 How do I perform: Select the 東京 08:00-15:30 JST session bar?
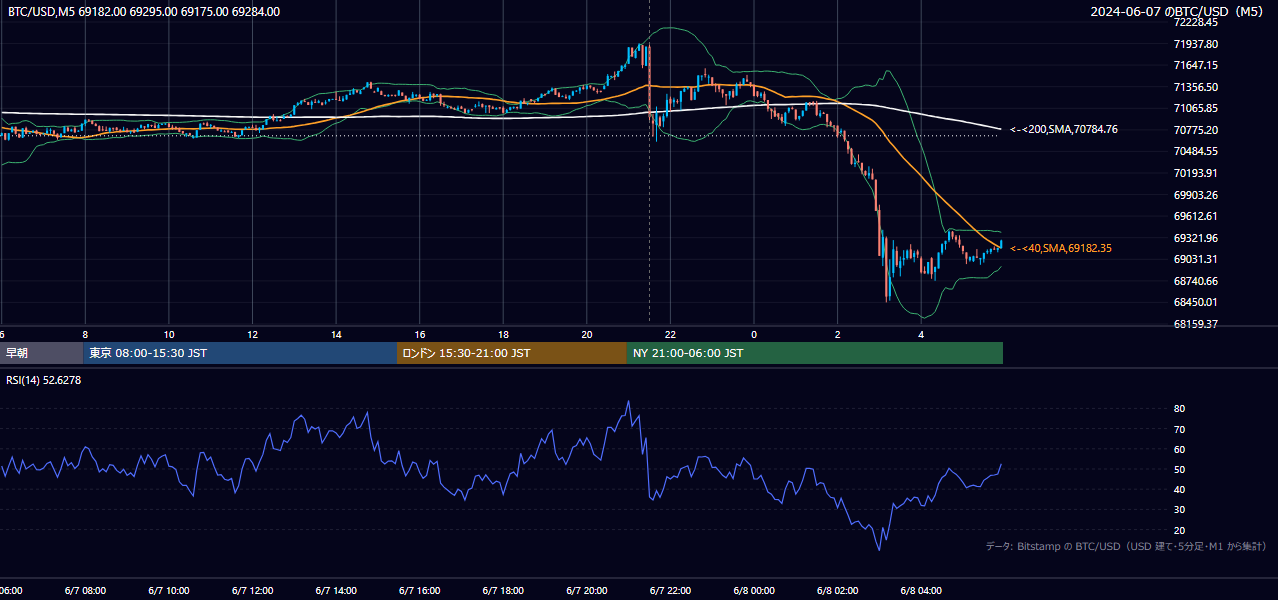241,353
